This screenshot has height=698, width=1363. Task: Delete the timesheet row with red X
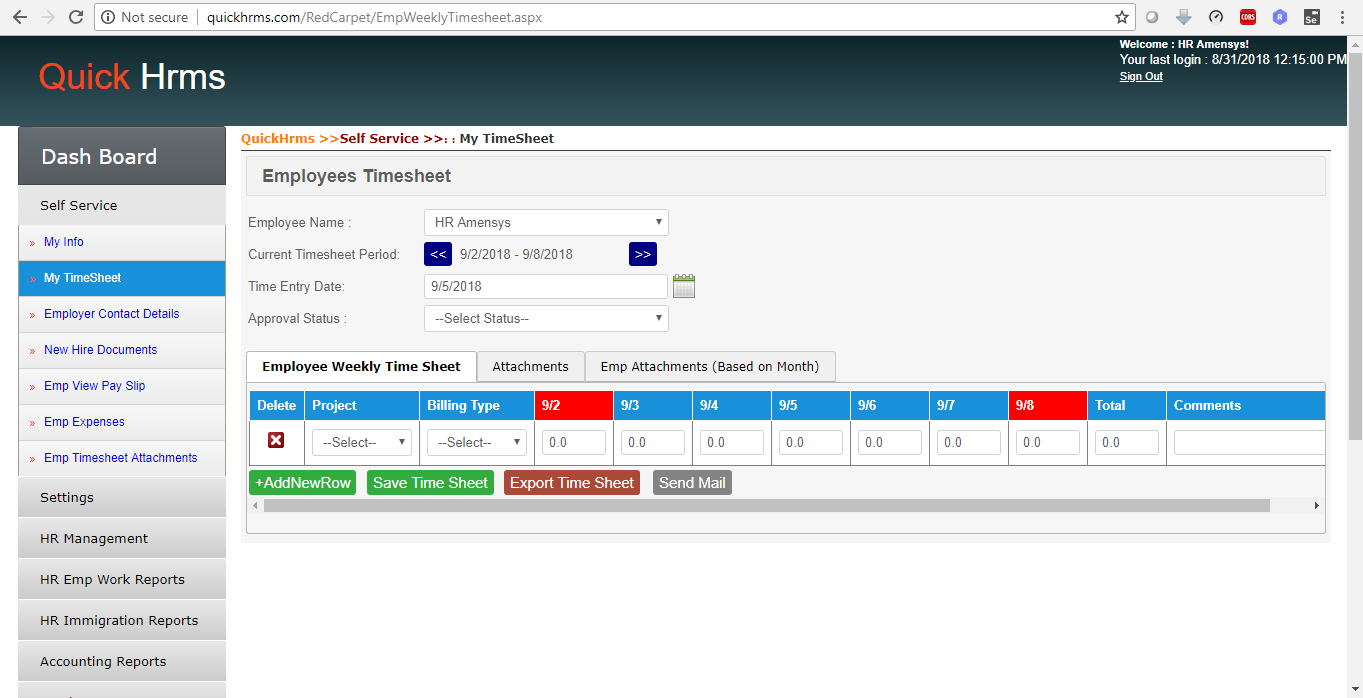point(276,440)
